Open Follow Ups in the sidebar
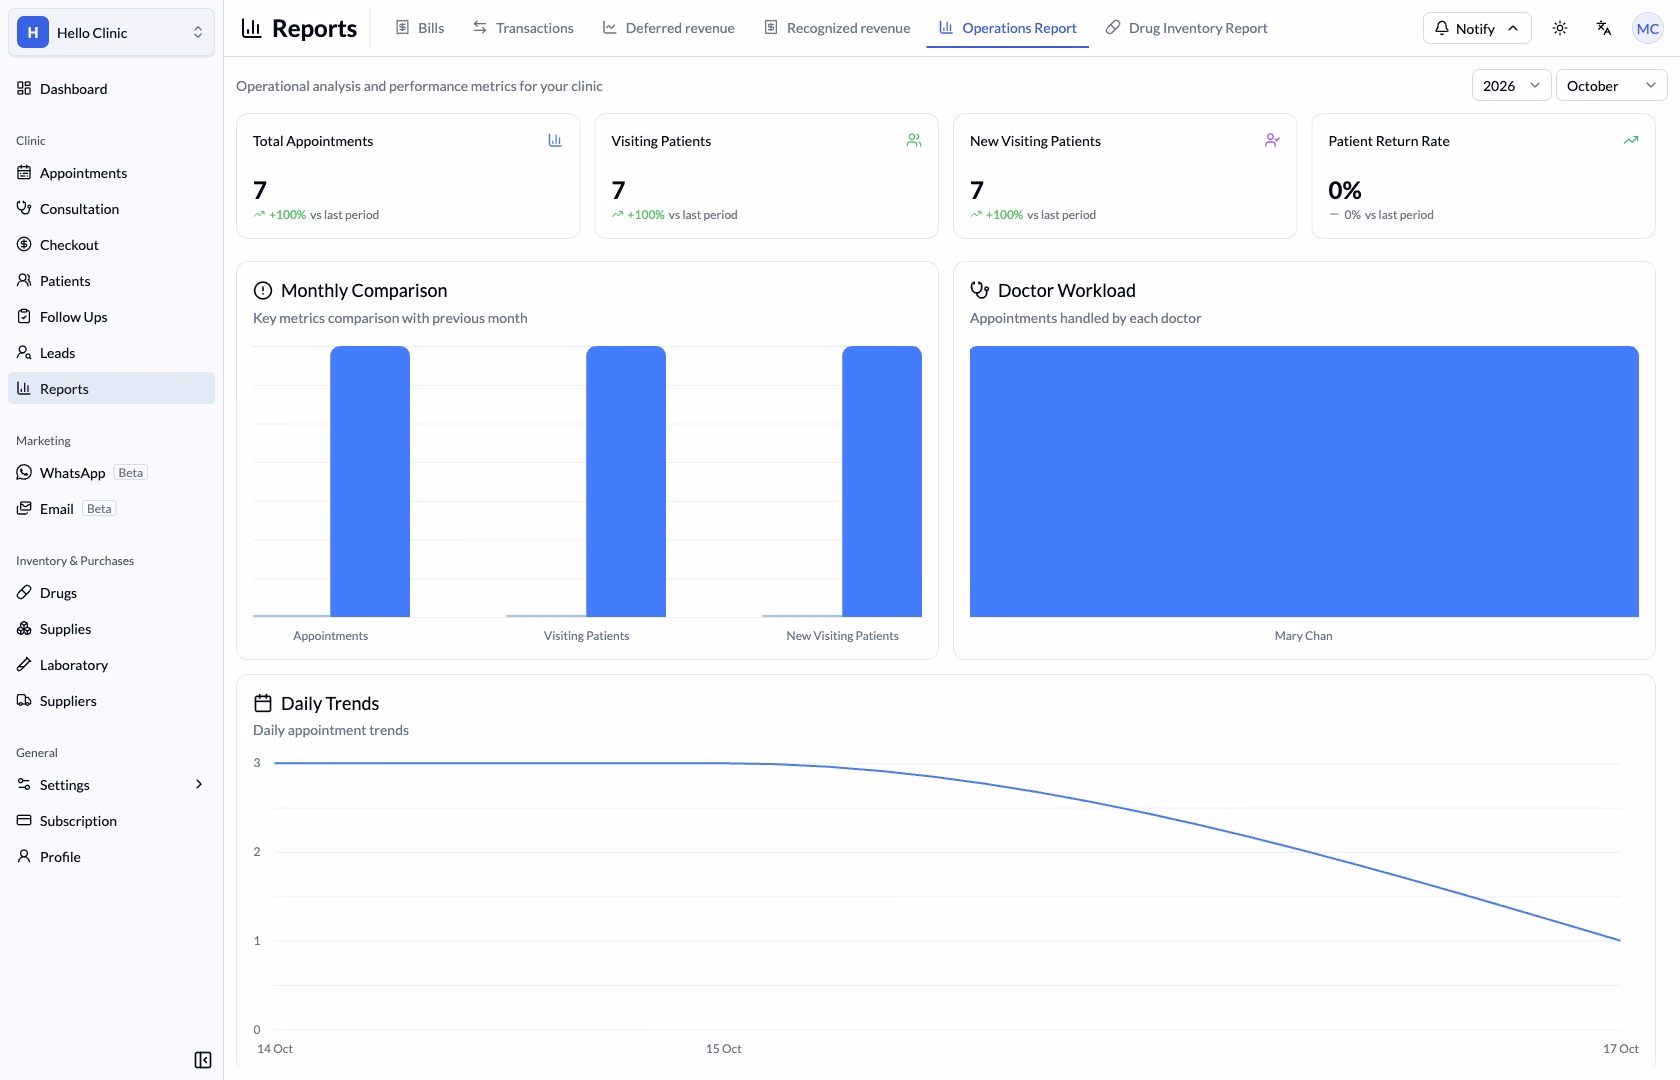Image resolution: width=1680 pixels, height=1080 pixels. [111, 317]
